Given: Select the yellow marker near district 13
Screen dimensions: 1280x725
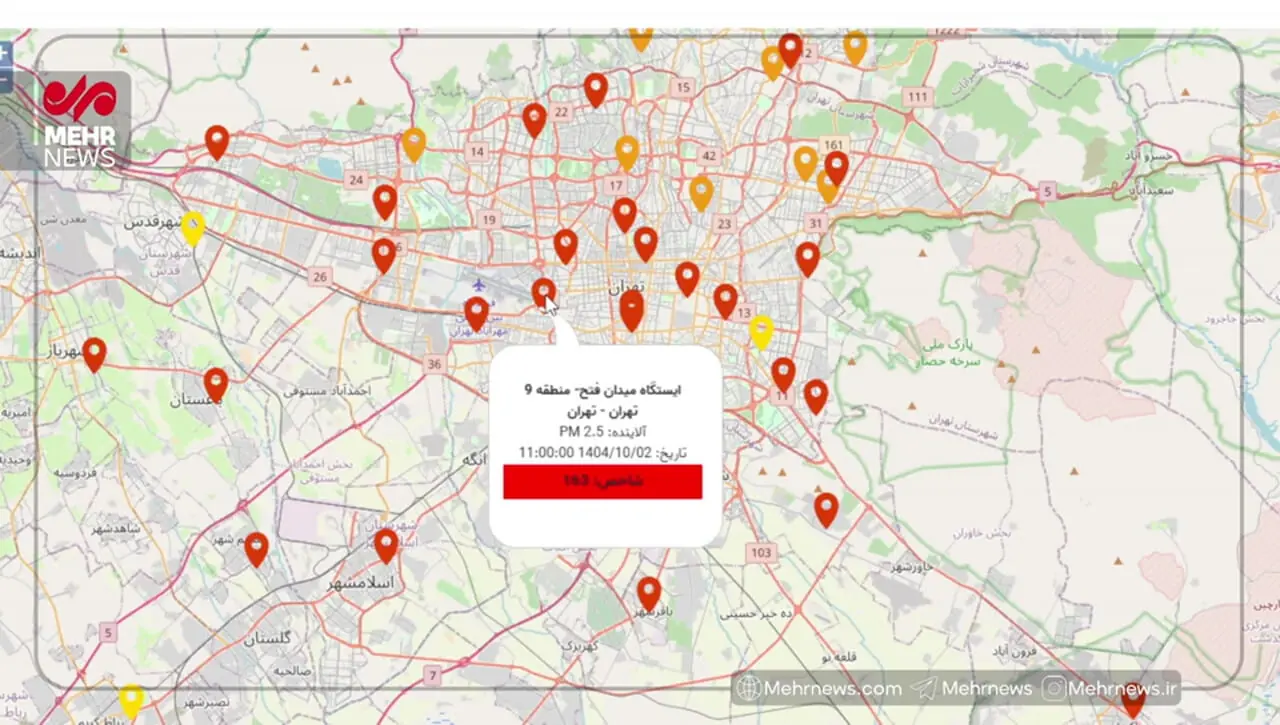Looking at the screenshot, I should [x=761, y=330].
